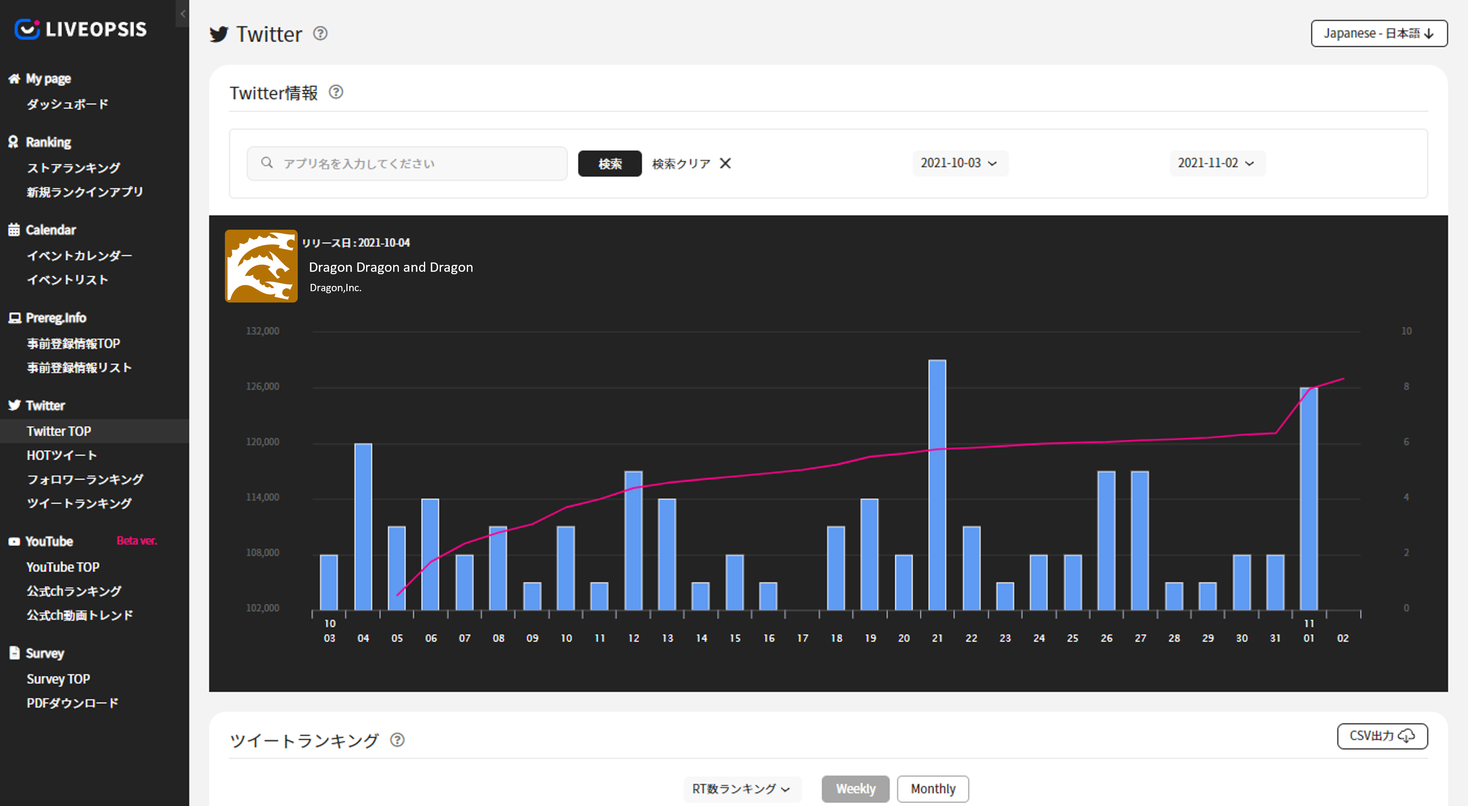Select the Monthly toggle
The width and height of the screenshot is (1468, 806).
933,789
